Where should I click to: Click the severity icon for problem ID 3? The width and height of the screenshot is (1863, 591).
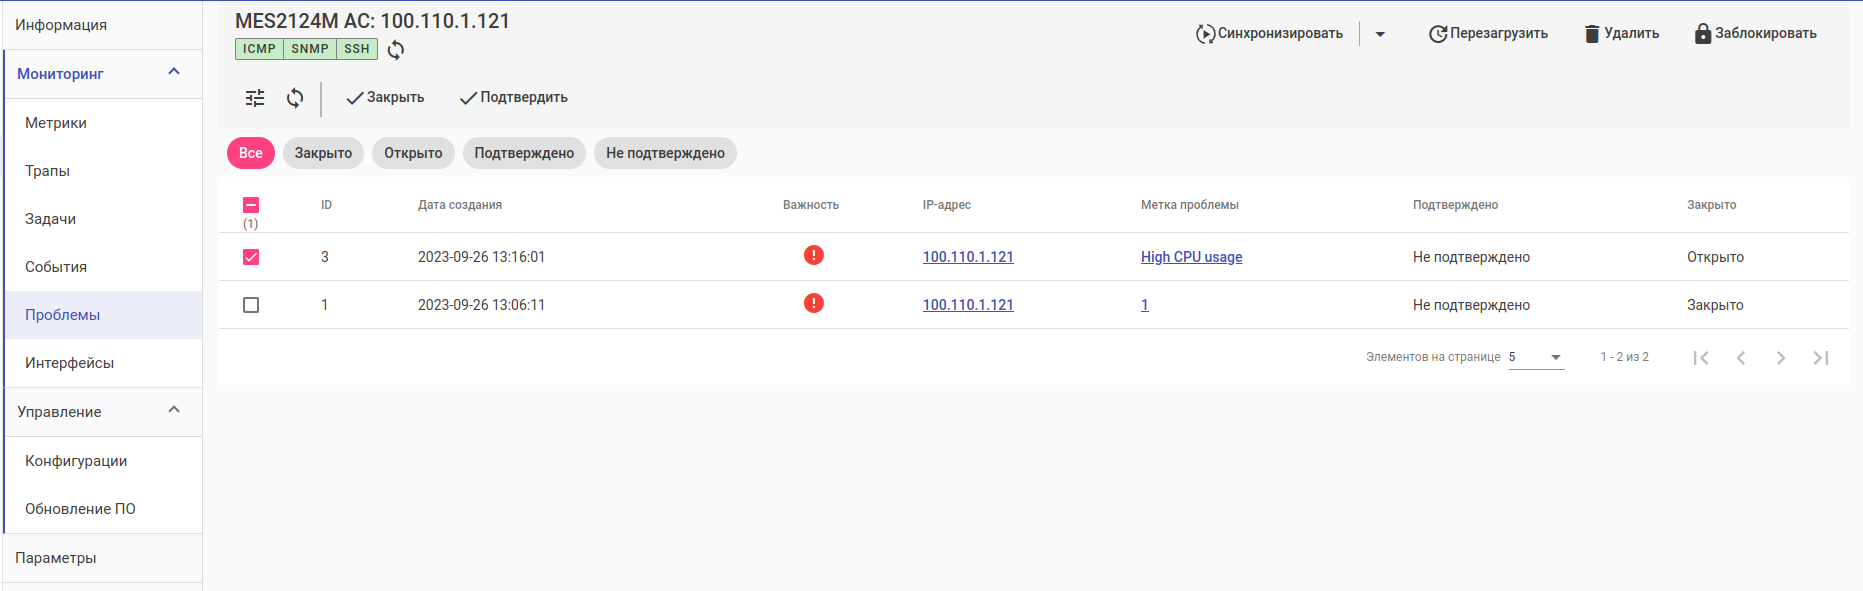coord(814,256)
